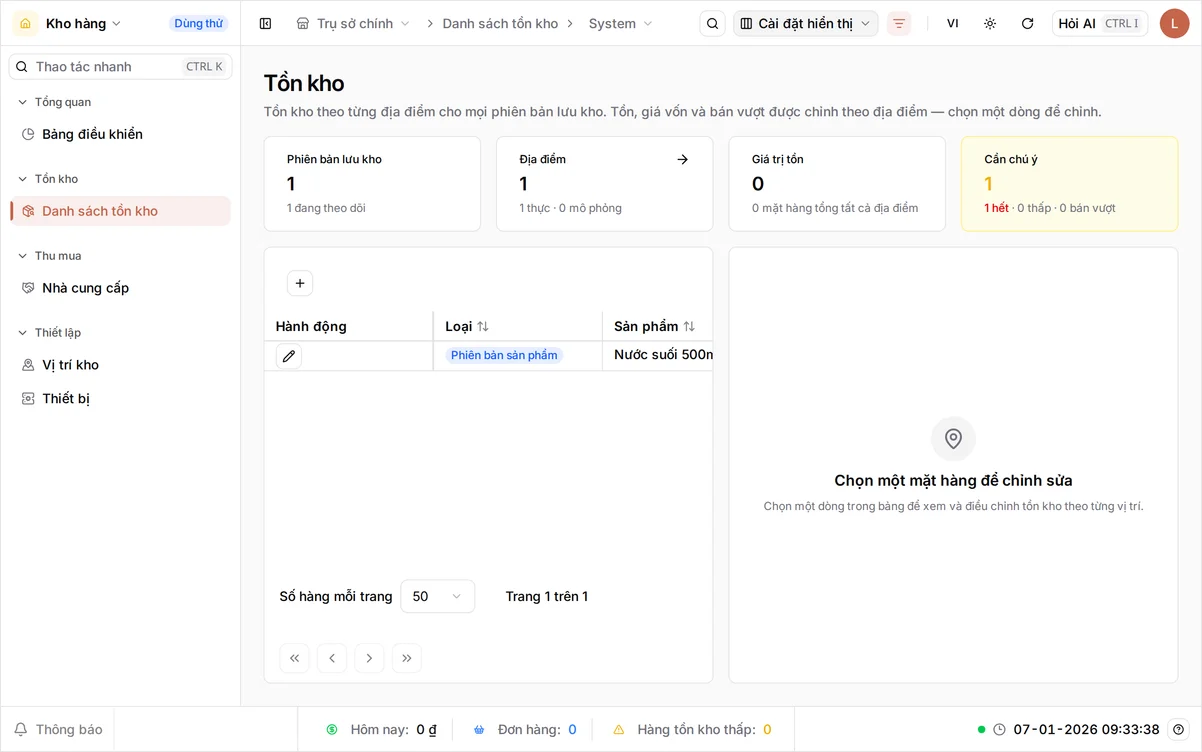Click the arrow on Địa điểm card
This screenshot has height=752, width=1202.
click(x=682, y=159)
